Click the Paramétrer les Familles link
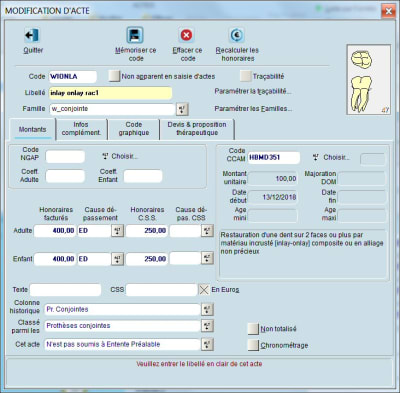The height and width of the screenshot is (393, 400). tap(253, 109)
